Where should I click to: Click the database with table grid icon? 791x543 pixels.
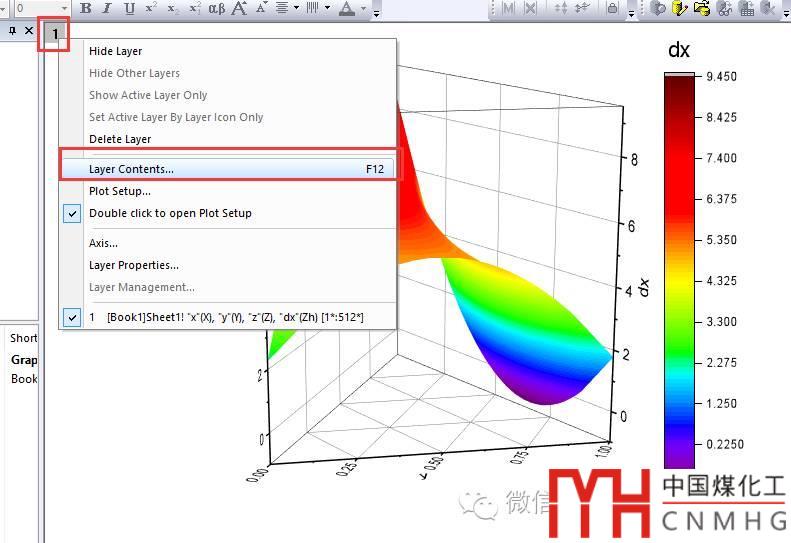(x=747, y=8)
